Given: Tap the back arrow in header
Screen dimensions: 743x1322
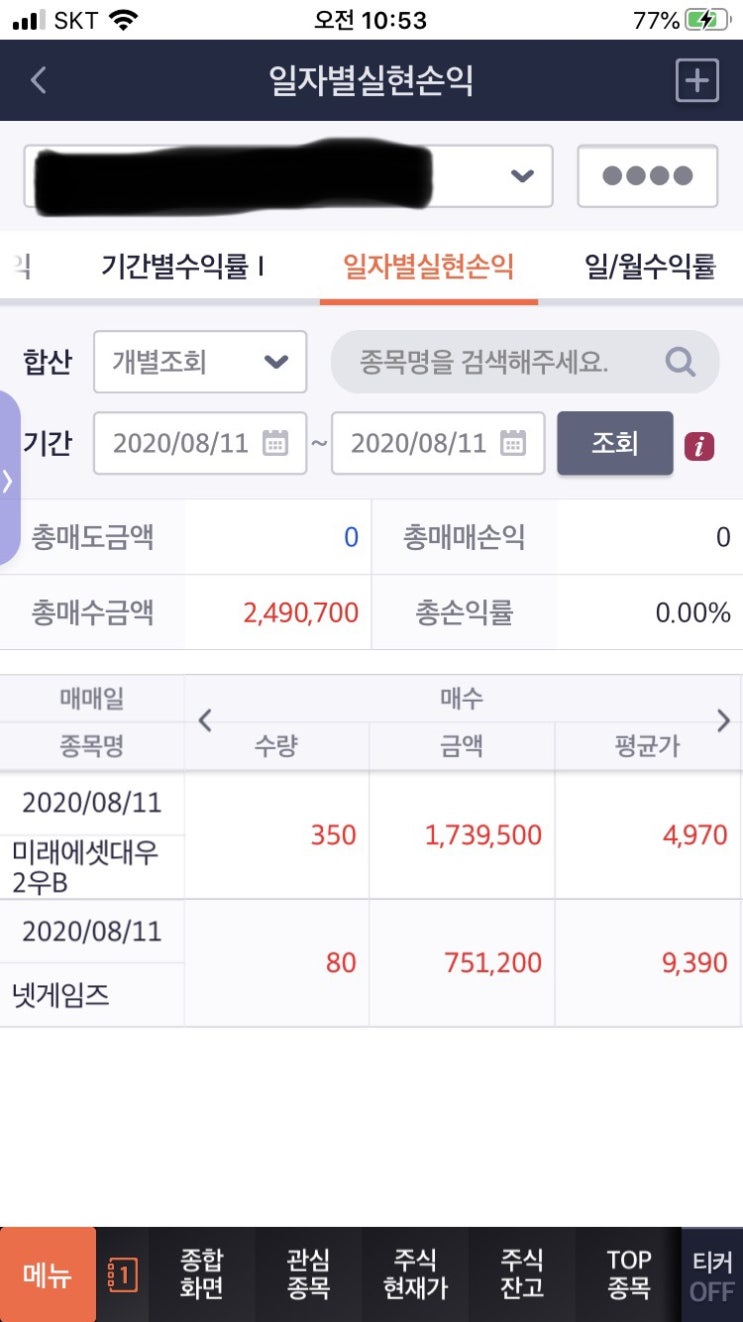Looking at the screenshot, I should point(38,80).
